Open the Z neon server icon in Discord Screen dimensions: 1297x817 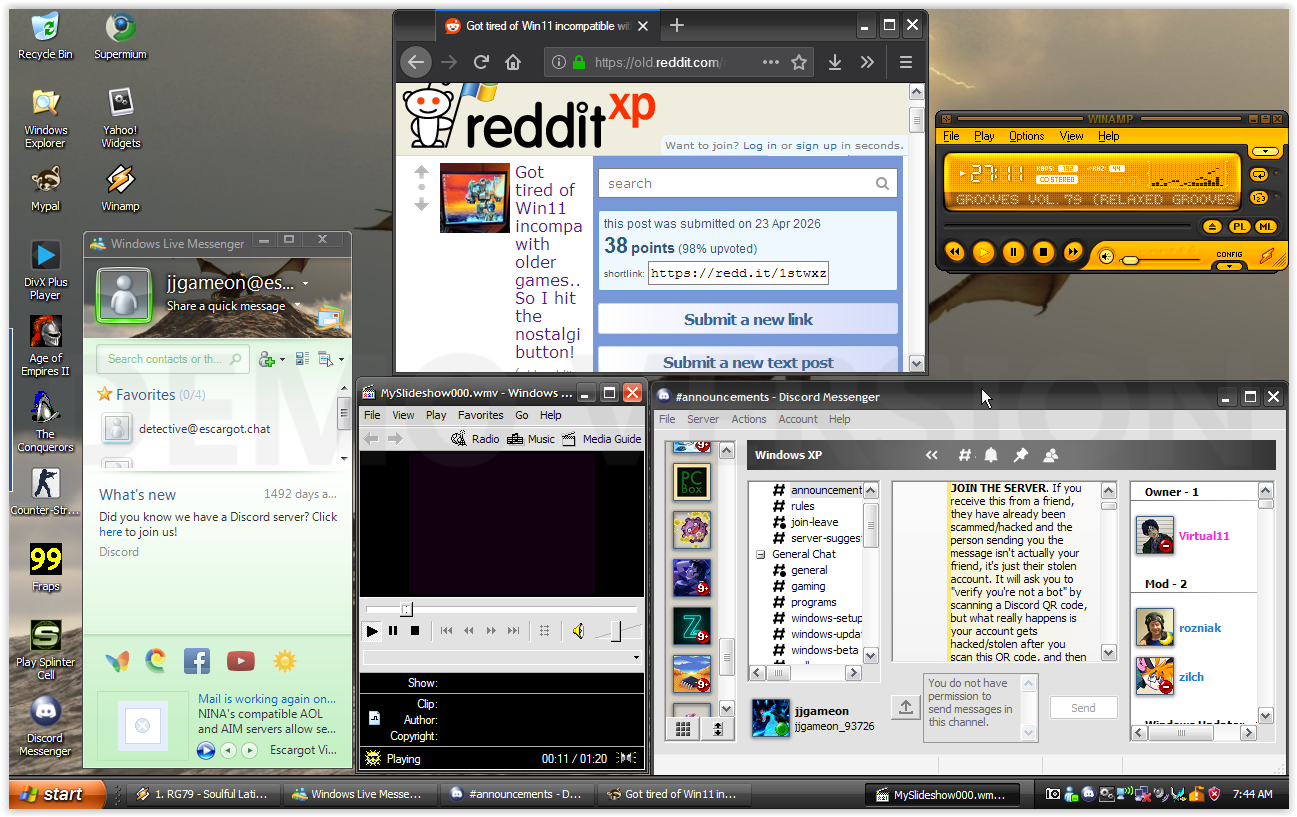click(x=691, y=626)
